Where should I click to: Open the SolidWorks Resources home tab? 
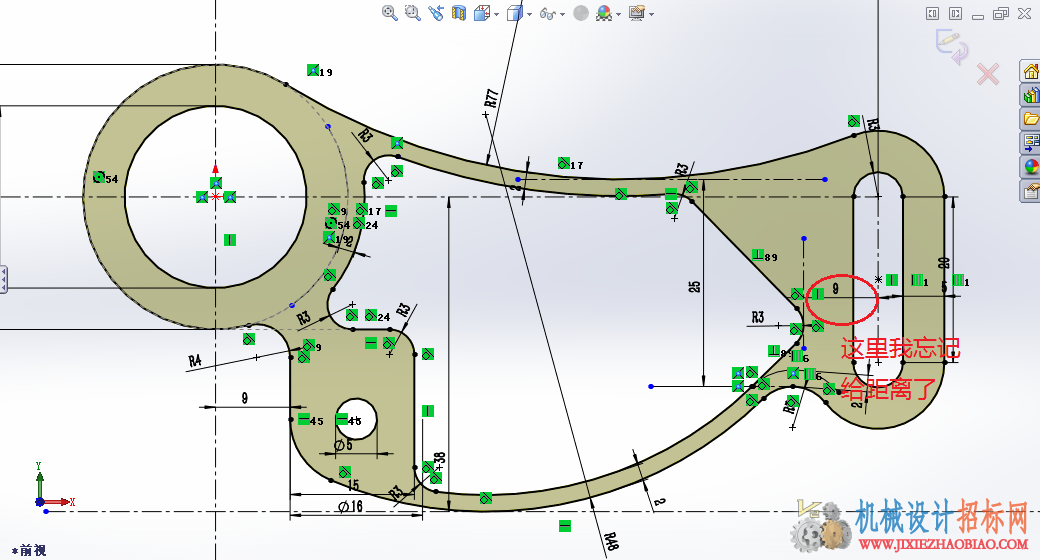coord(1031,72)
